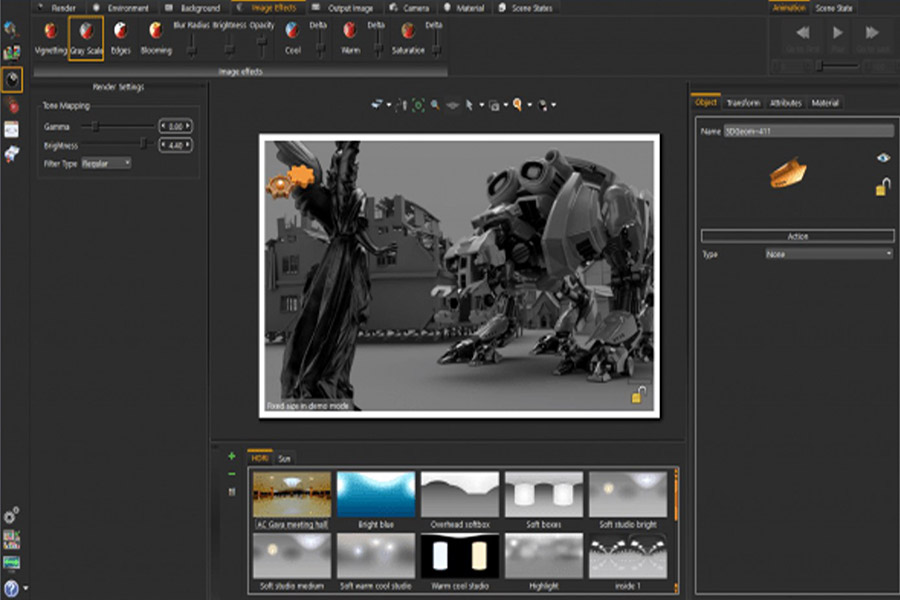Viewport: 900px width, 600px height.
Task: Click the orange light bulb icon in viewport toolbar
Action: point(518,103)
